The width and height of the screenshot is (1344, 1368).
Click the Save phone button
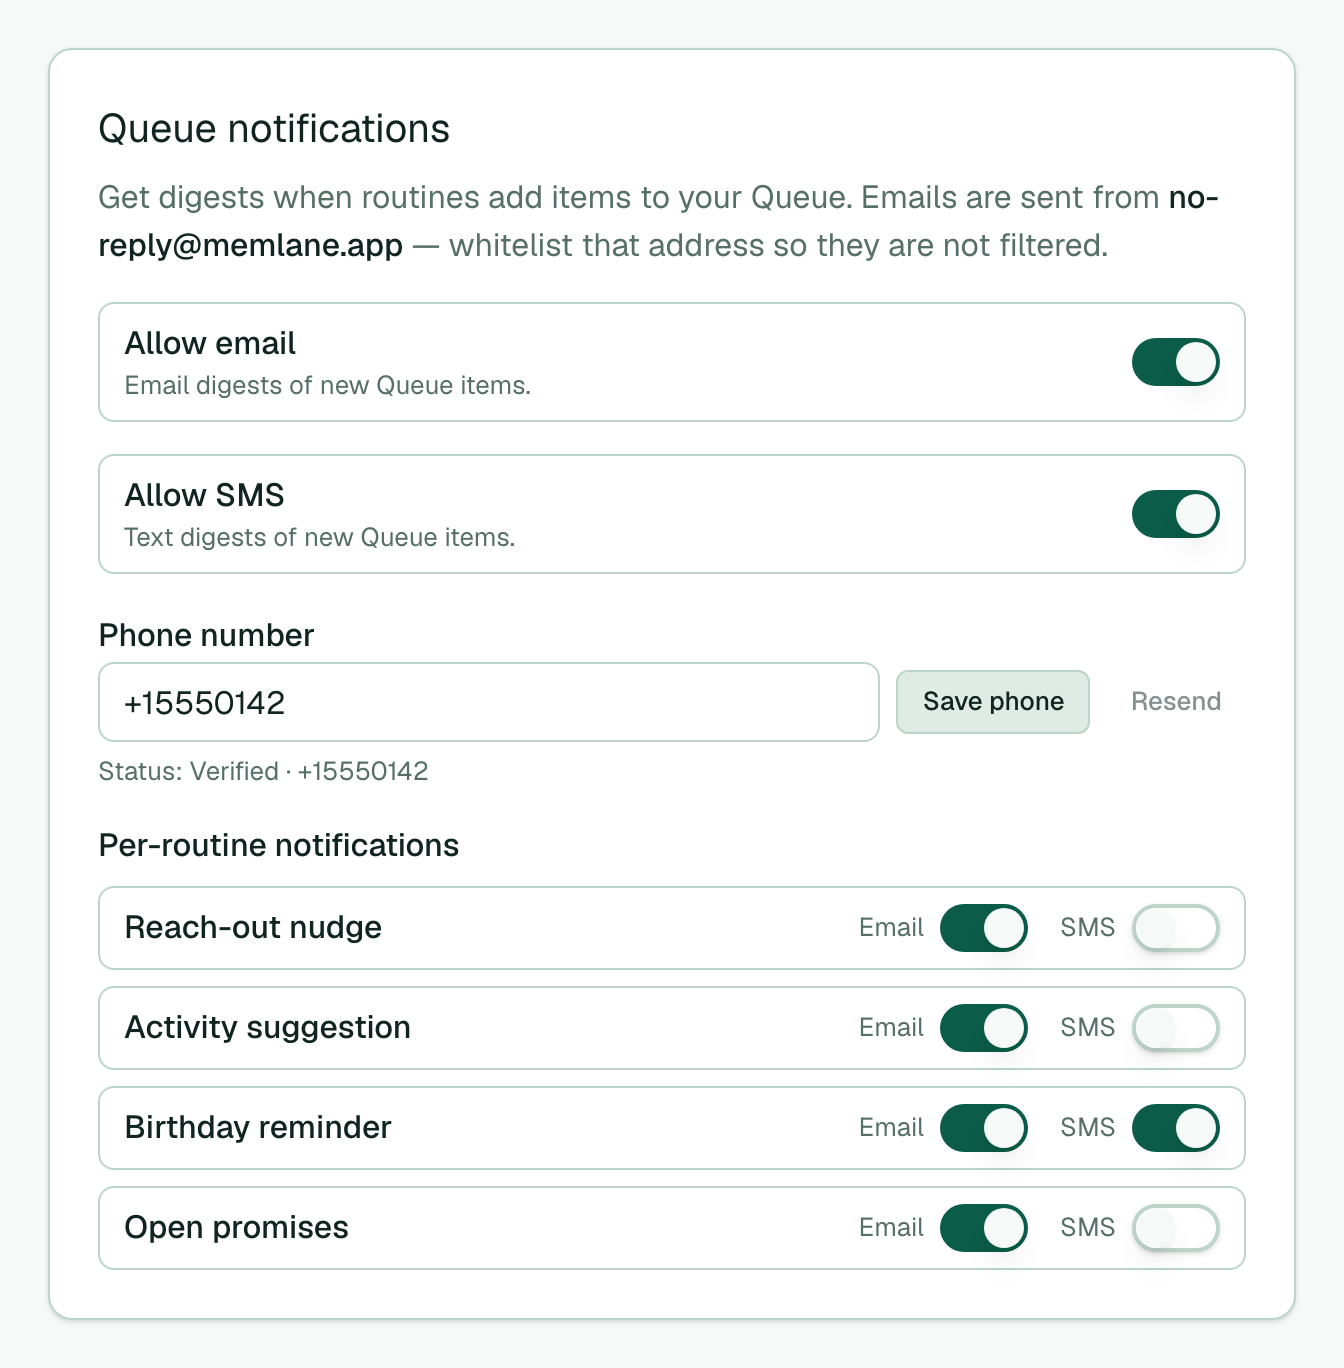point(993,702)
